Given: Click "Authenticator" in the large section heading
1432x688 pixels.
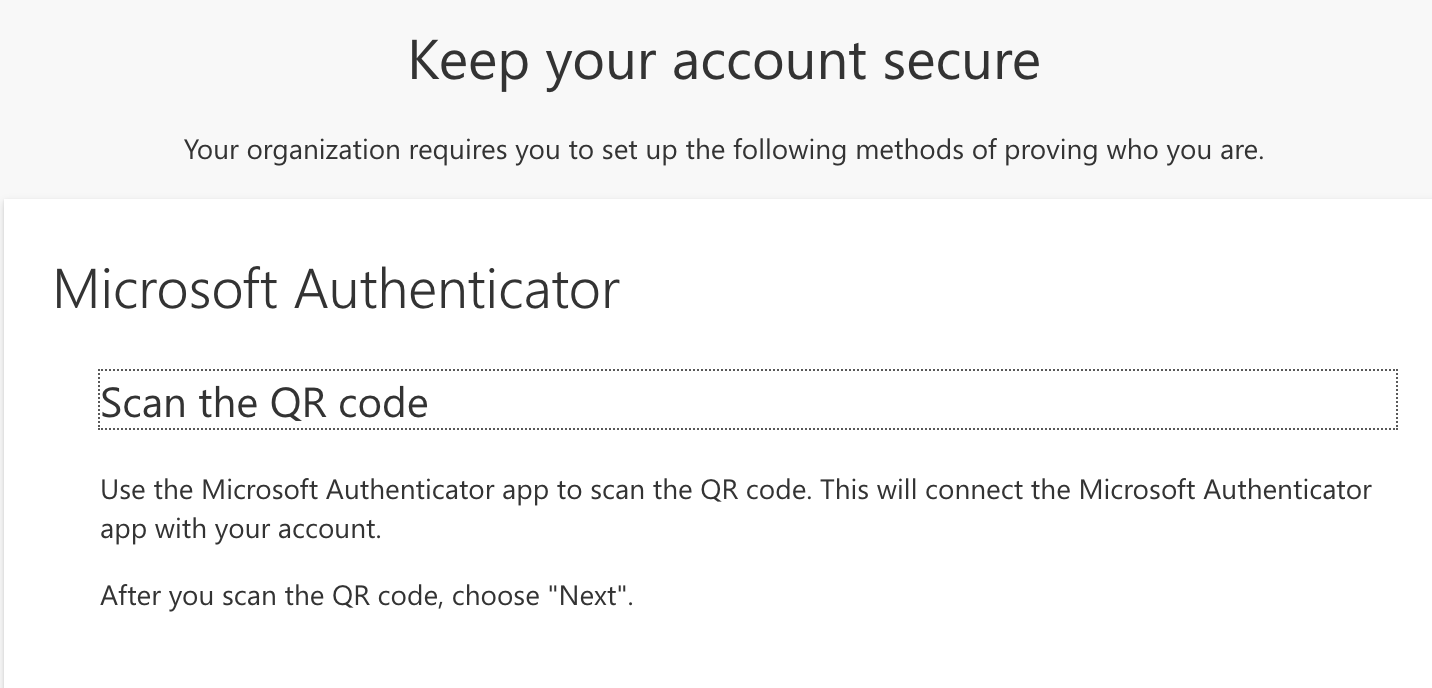Looking at the screenshot, I should point(456,289).
